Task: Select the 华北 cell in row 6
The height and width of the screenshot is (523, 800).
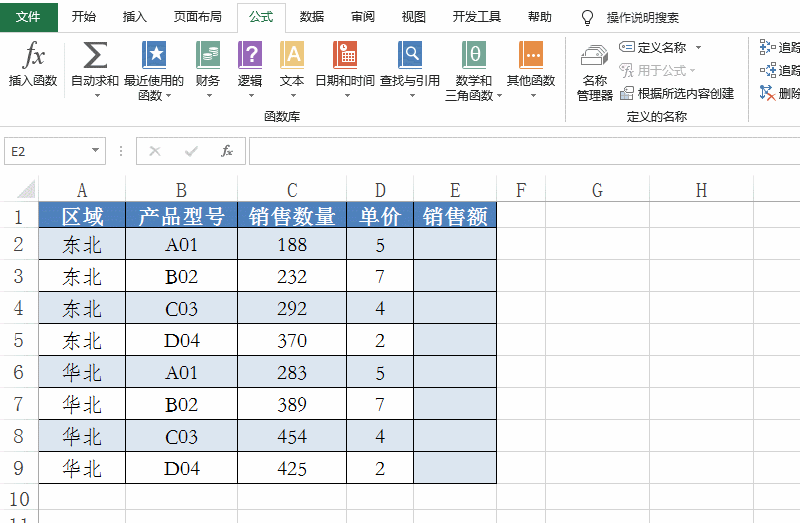Action: click(82, 372)
